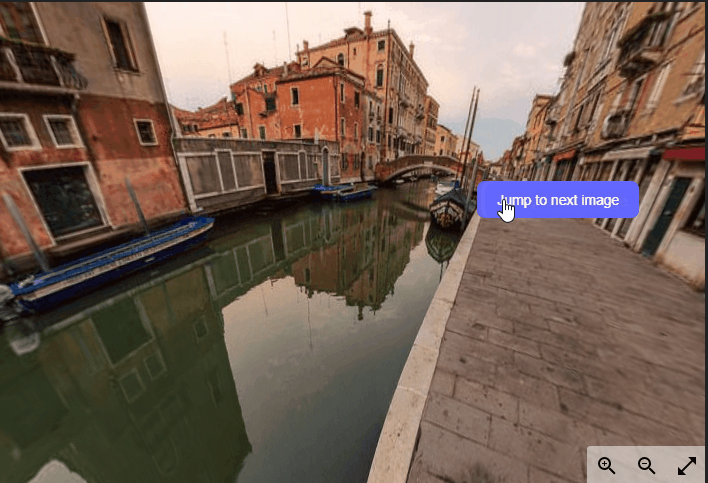Image resolution: width=708 pixels, height=483 pixels.
Task: Toggle fullscreen with the diagonal arrows icon
Action: pyautogui.click(x=687, y=465)
